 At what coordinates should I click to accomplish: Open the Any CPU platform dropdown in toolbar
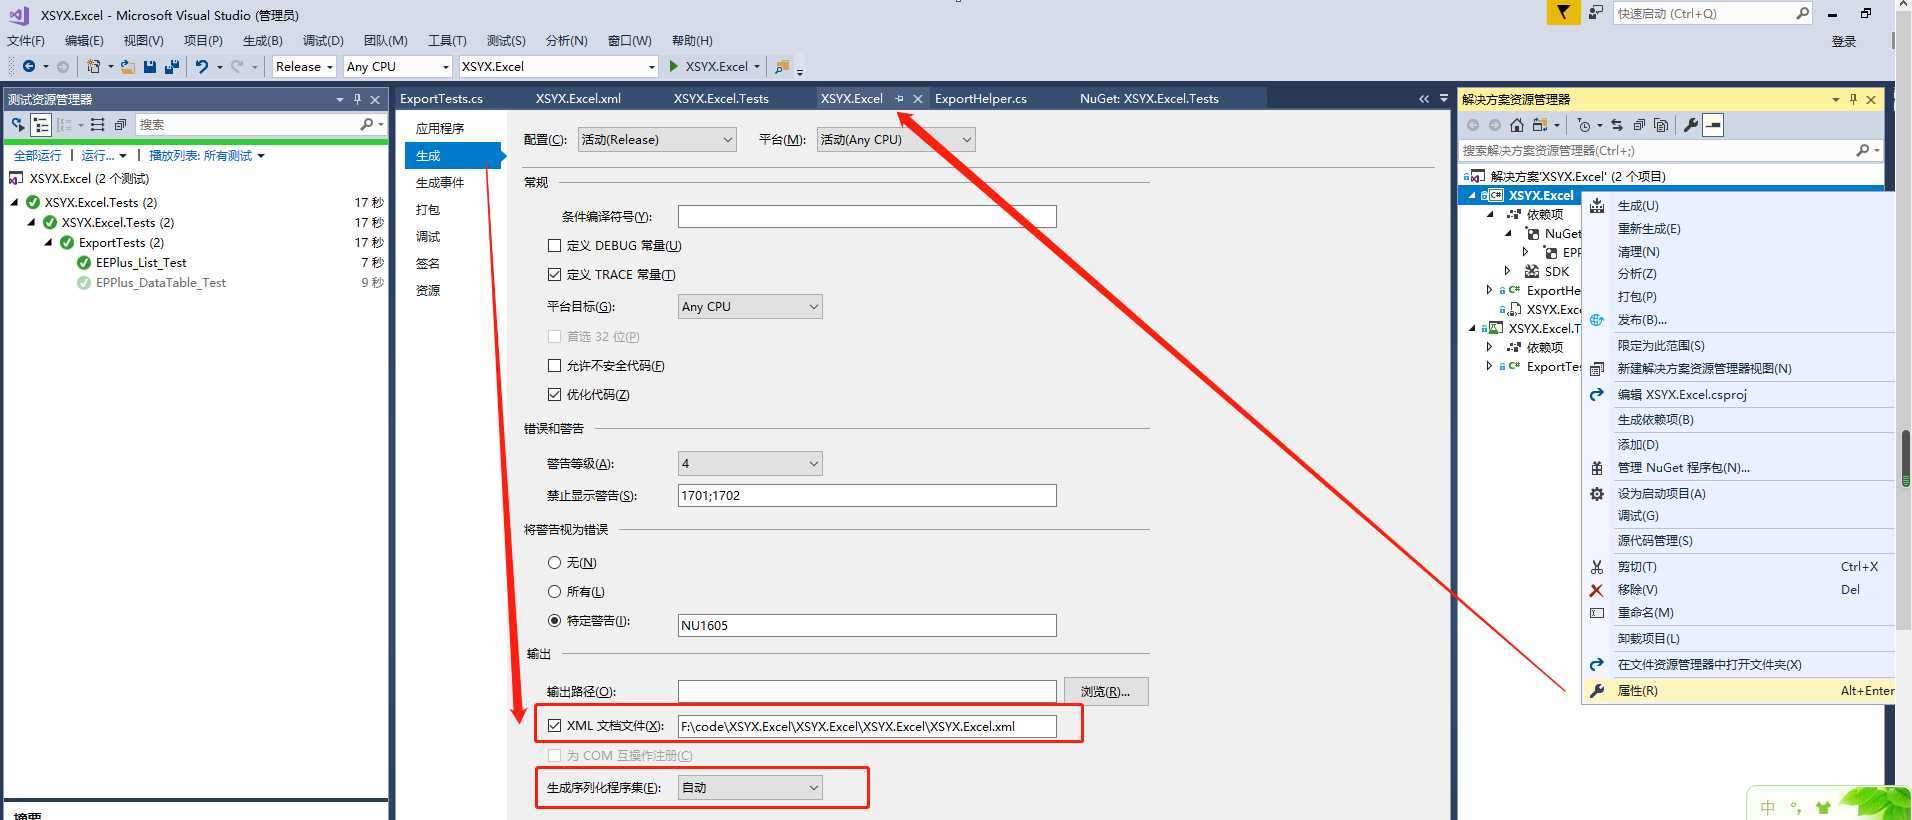(x=397, y=66)
